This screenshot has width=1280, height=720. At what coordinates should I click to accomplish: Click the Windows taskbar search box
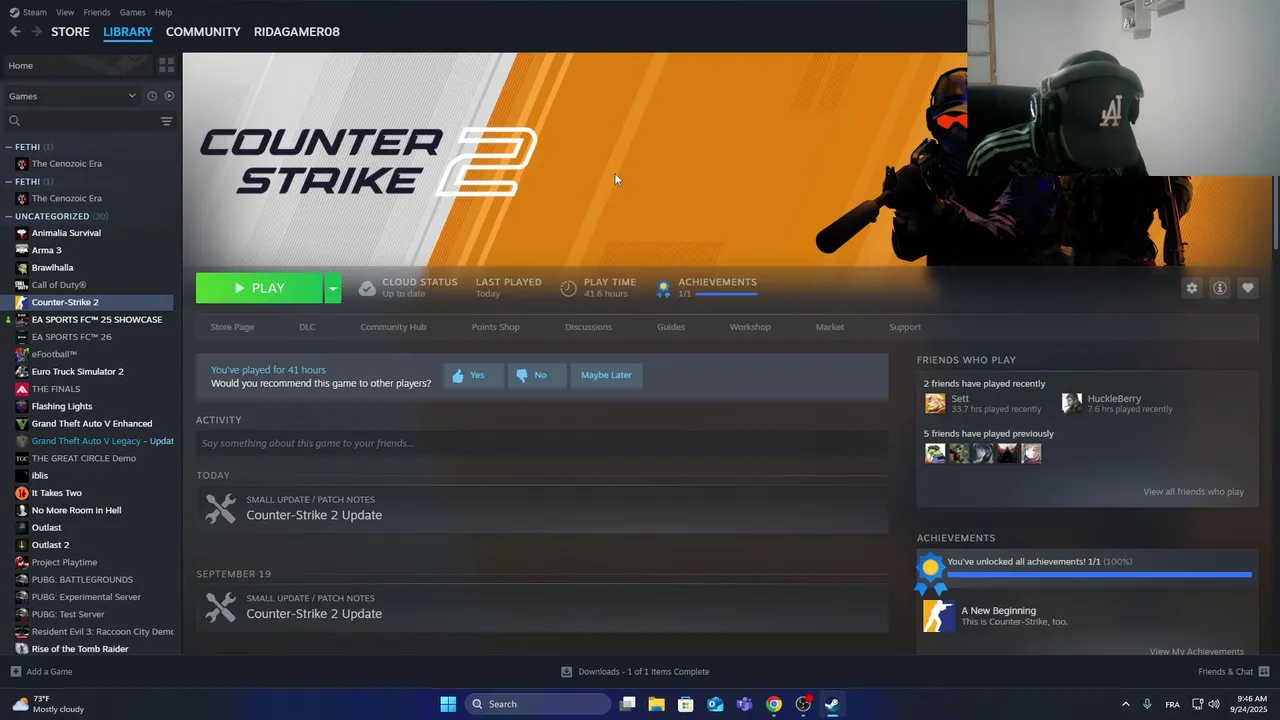click(538, 704)
